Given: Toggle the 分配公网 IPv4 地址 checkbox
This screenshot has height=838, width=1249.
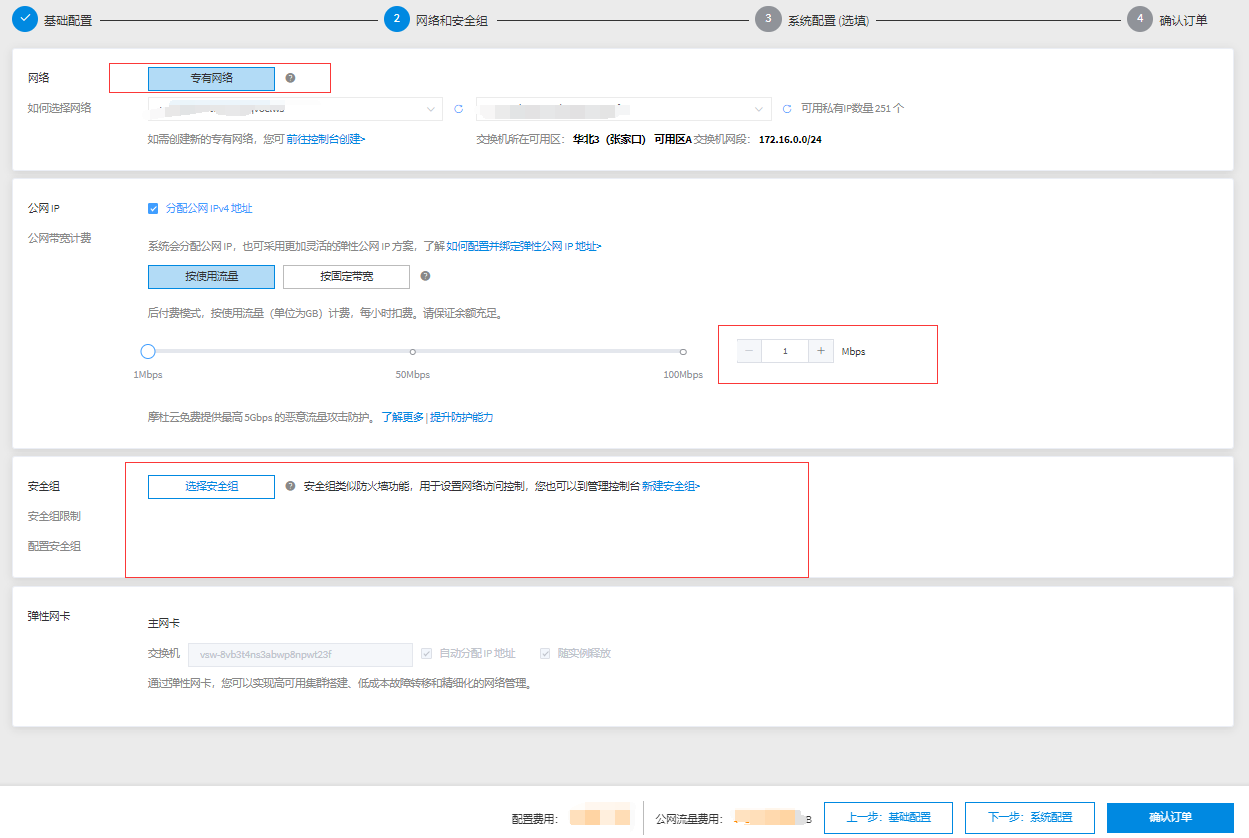Looking at the screenshot, I should (153, 208).
